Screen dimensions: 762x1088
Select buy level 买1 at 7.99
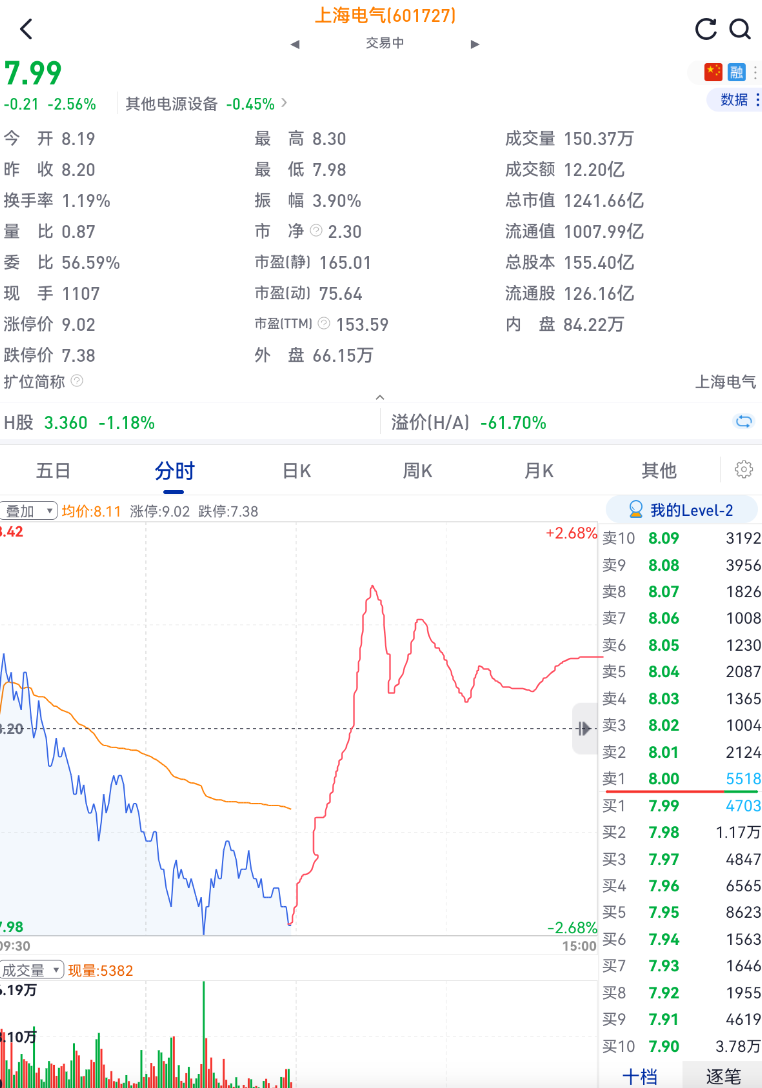[x=681, y=806]
